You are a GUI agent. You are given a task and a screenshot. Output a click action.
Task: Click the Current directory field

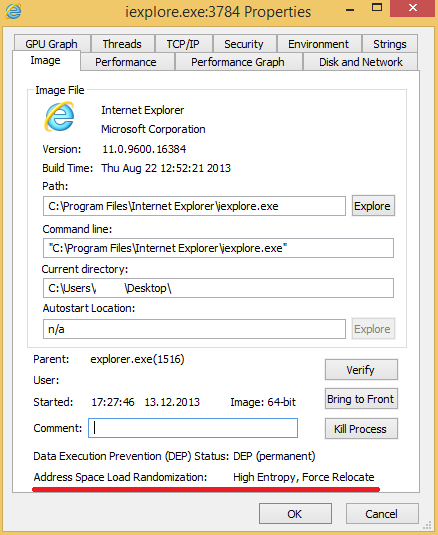(218, 288)
